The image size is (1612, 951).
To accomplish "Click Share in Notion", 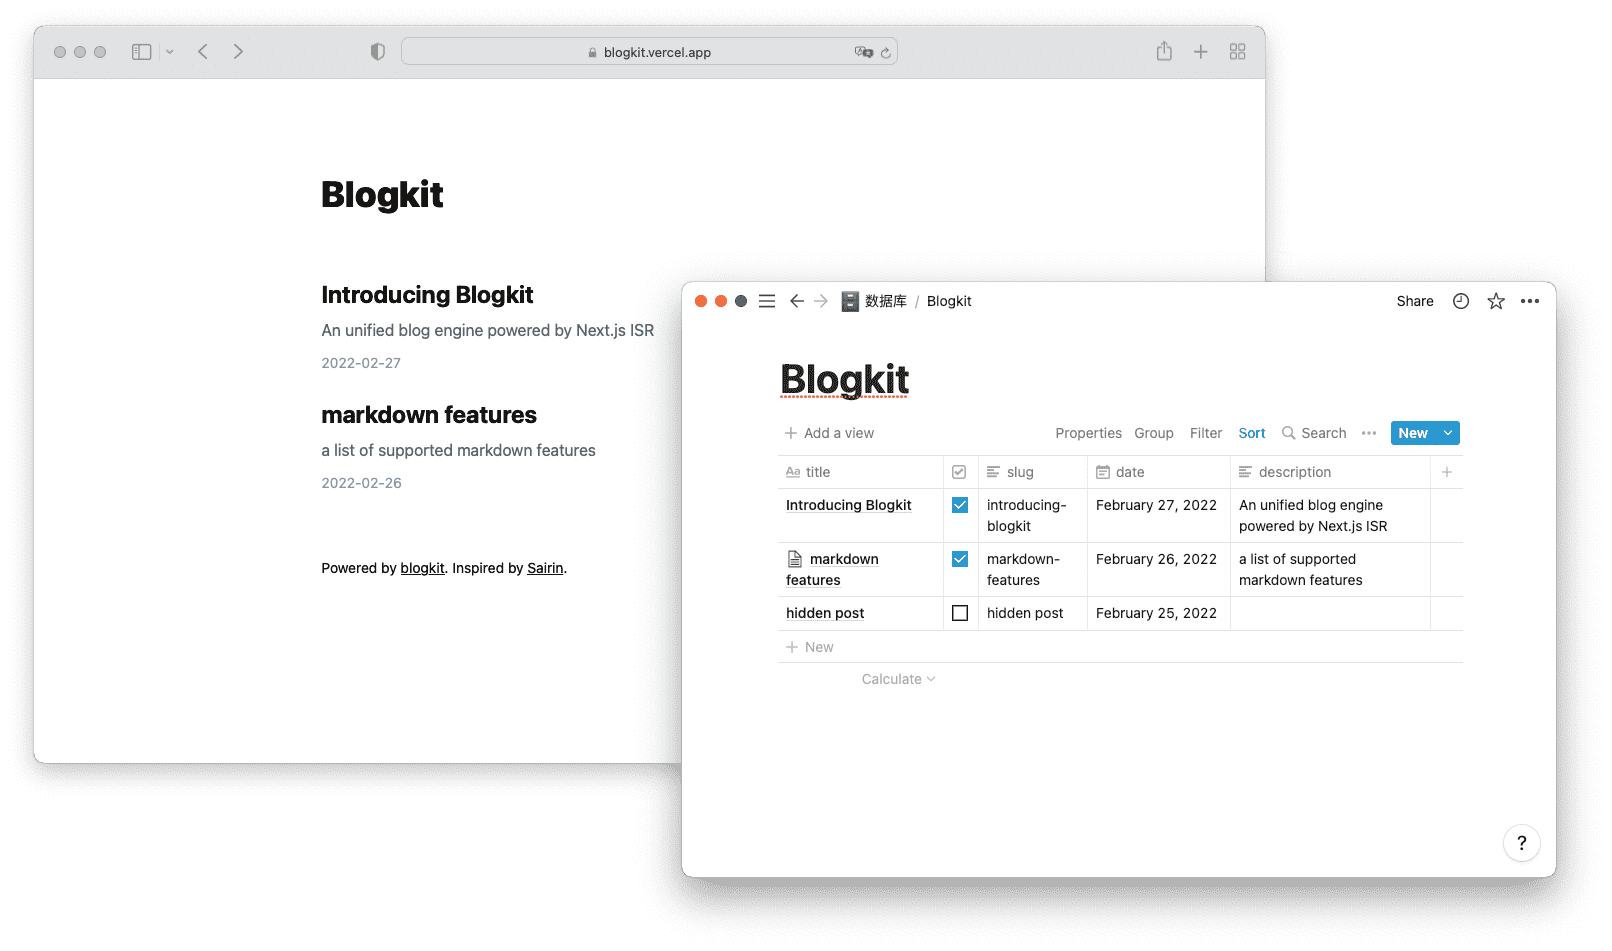I will pyautogui.click(x=1415, y=301).
